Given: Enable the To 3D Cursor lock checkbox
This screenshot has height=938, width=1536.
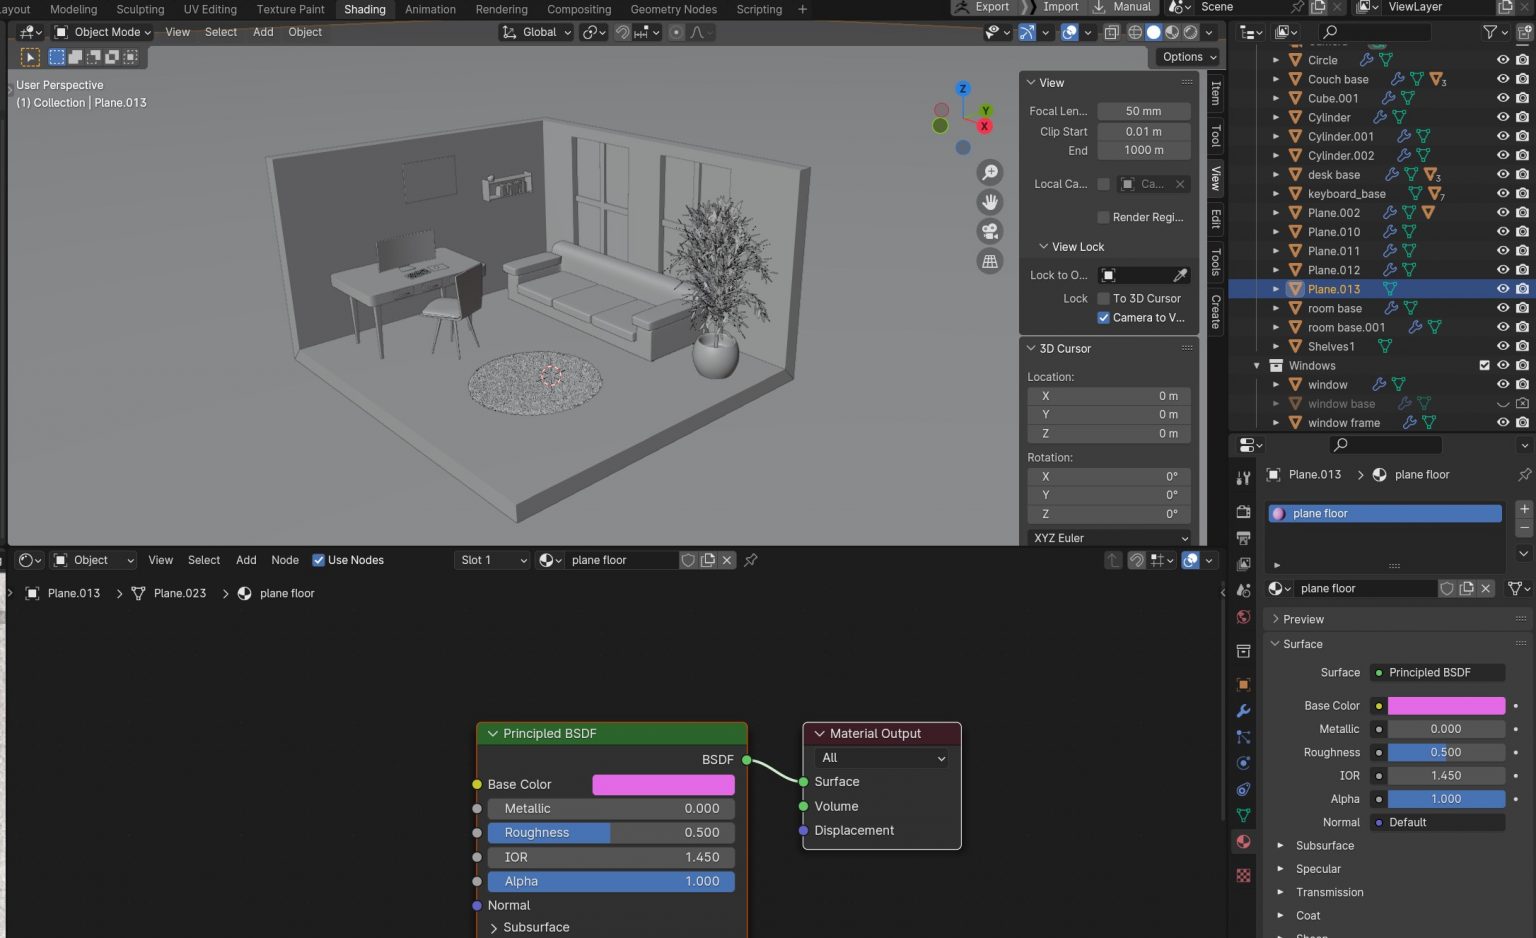Looking at the screenshot, I should pyautogui.click(x=1103, y=298).
